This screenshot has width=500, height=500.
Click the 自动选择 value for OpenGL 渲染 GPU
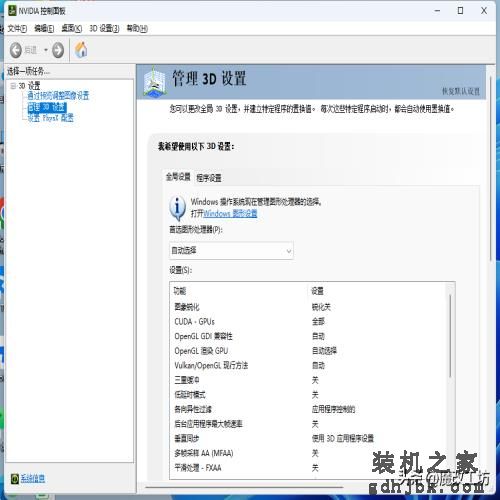point(324,351)
